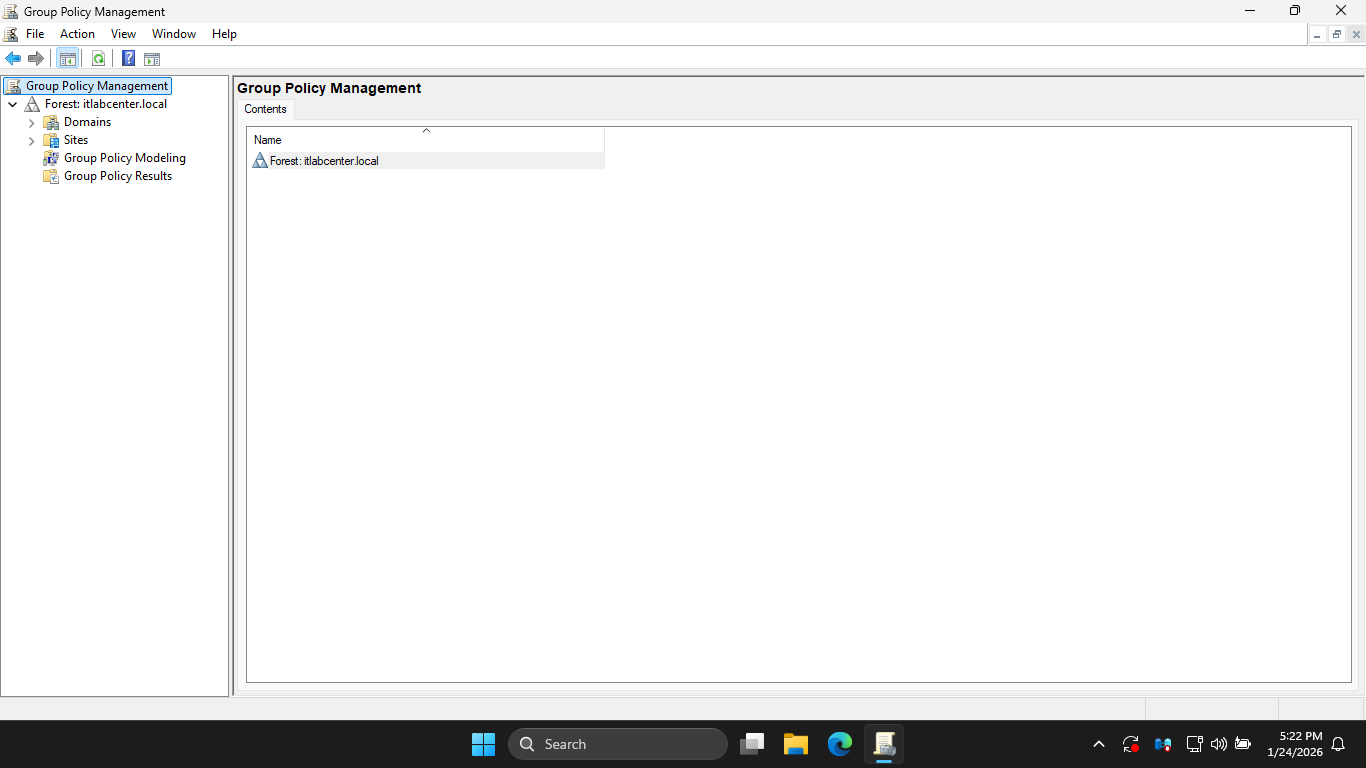Viewport: 1366px width, 768px height.
Task: Open Help using the blue question mark icon
Action: 128,59
